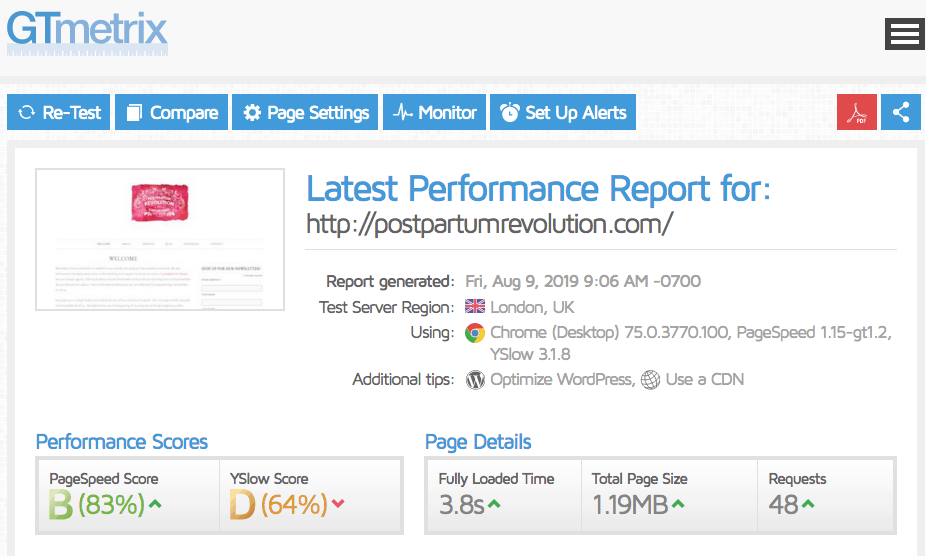Click the Chrome browser icon
926x556 pixels.
click(x=475, y=333)
